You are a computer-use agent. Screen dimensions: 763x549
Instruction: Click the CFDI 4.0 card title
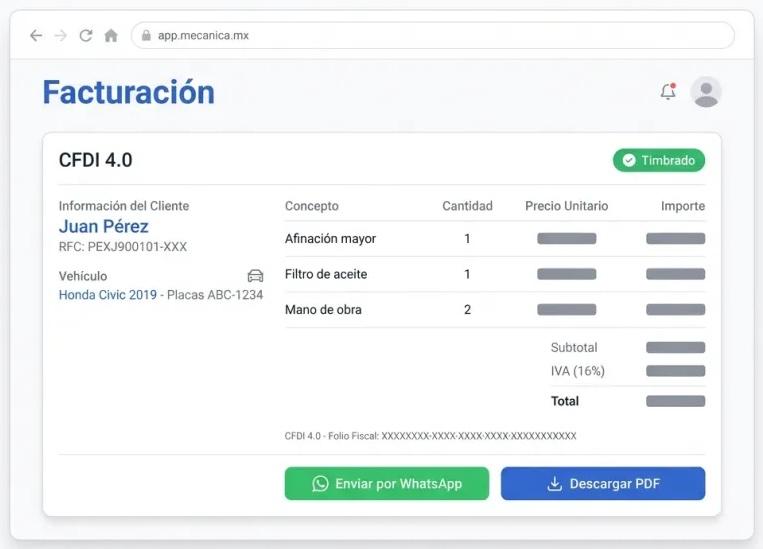tap(95, 160)
